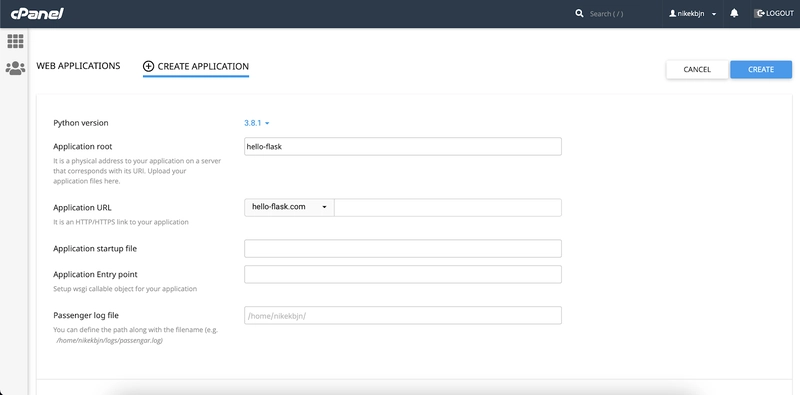The image size is (800, 395).
Task: Click the Passenger log file label
Action: coord(86,315)
